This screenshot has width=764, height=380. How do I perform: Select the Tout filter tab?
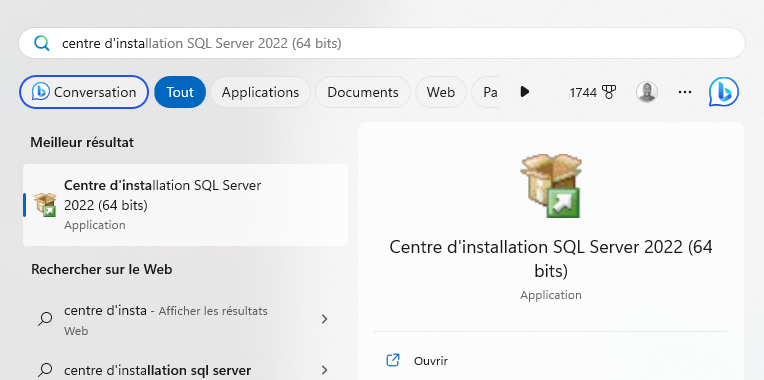(x=180, y=92)
